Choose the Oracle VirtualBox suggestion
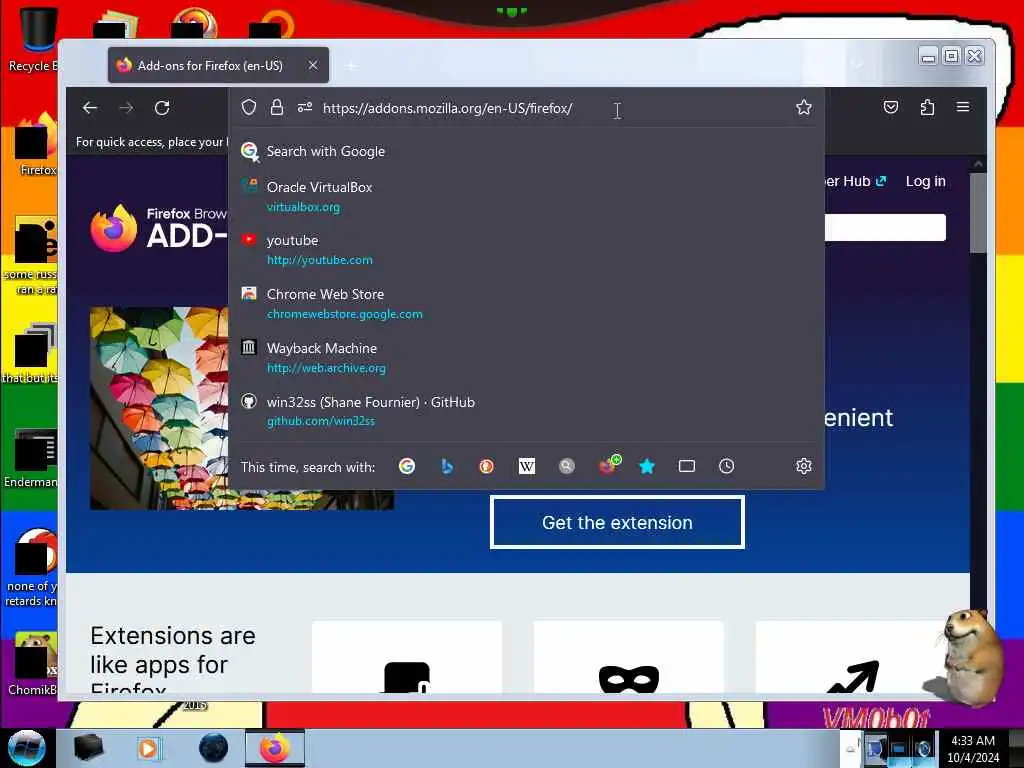 click(x=526, y=197)
